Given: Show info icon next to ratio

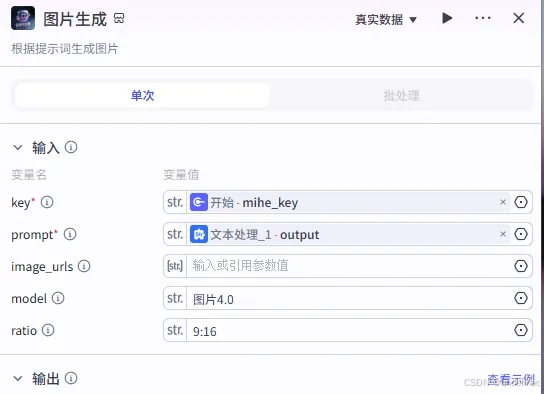Looking at the screenshot, I should pos(48,330).
